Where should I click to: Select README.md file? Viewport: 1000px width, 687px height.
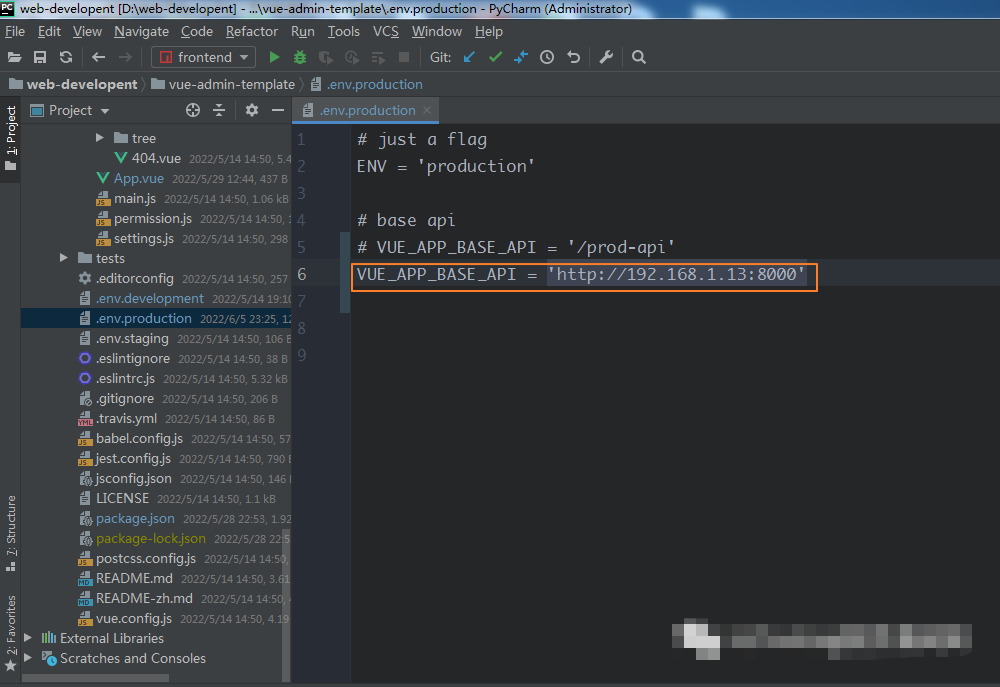134,578
